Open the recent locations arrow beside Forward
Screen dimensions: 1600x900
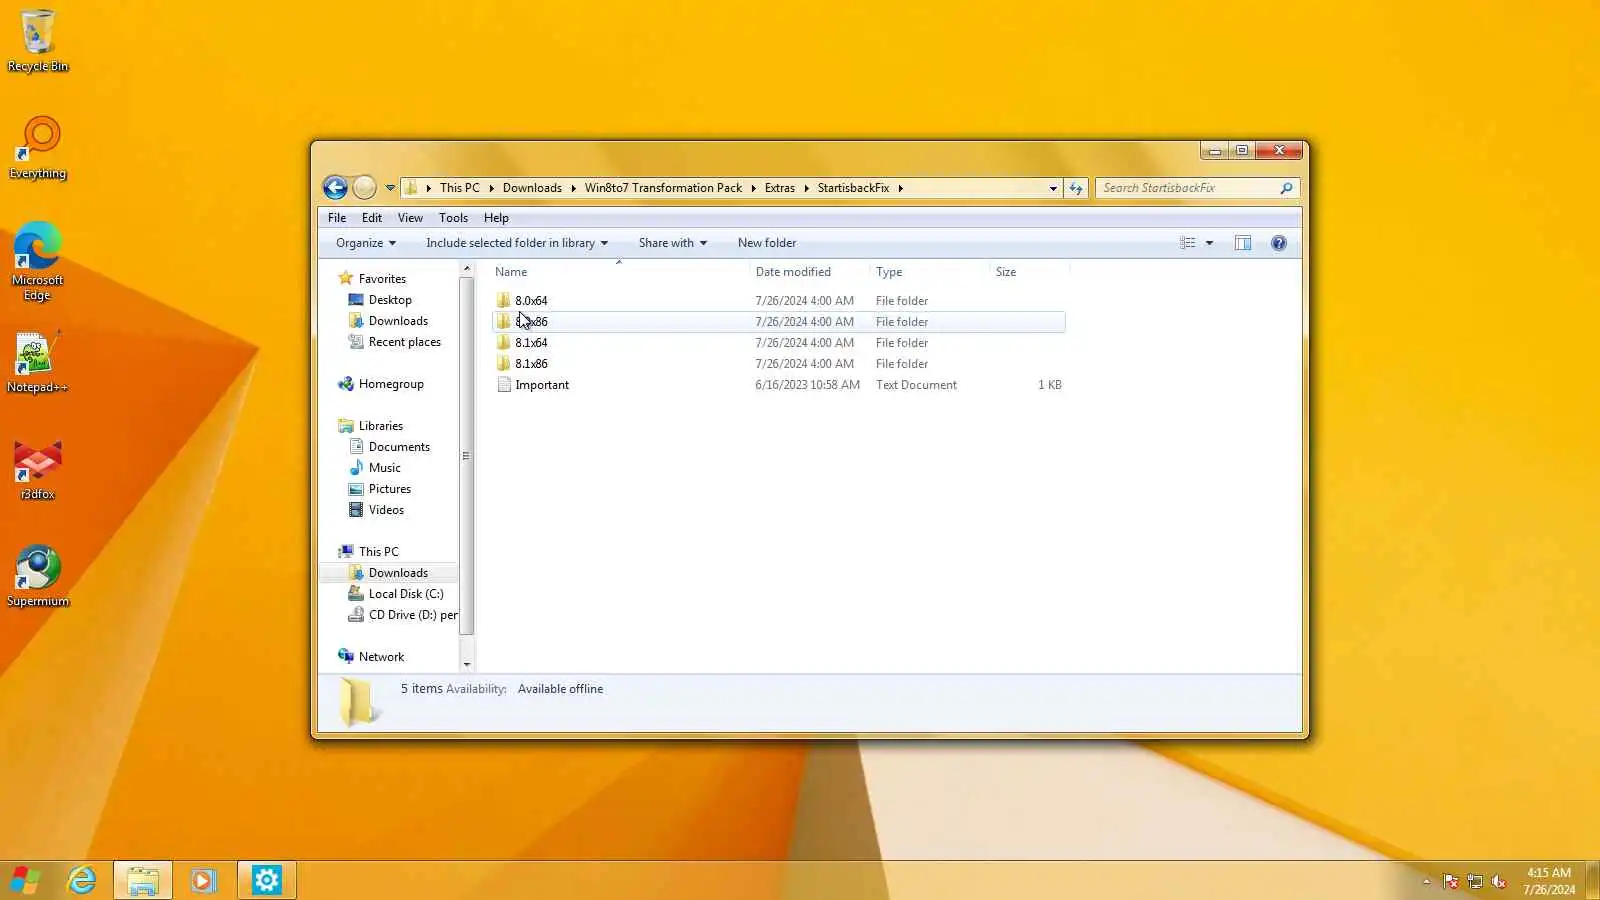[x=390, y=188]
